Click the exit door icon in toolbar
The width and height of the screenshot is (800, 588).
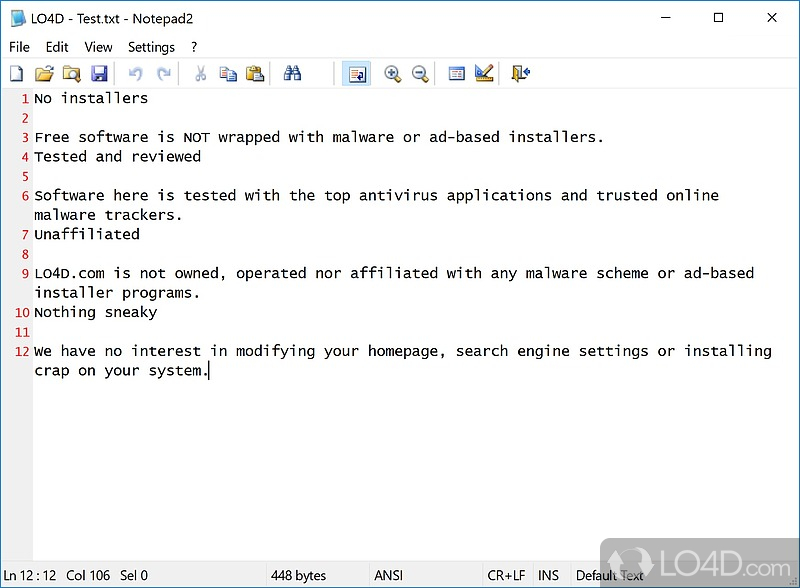coord(521,74)
